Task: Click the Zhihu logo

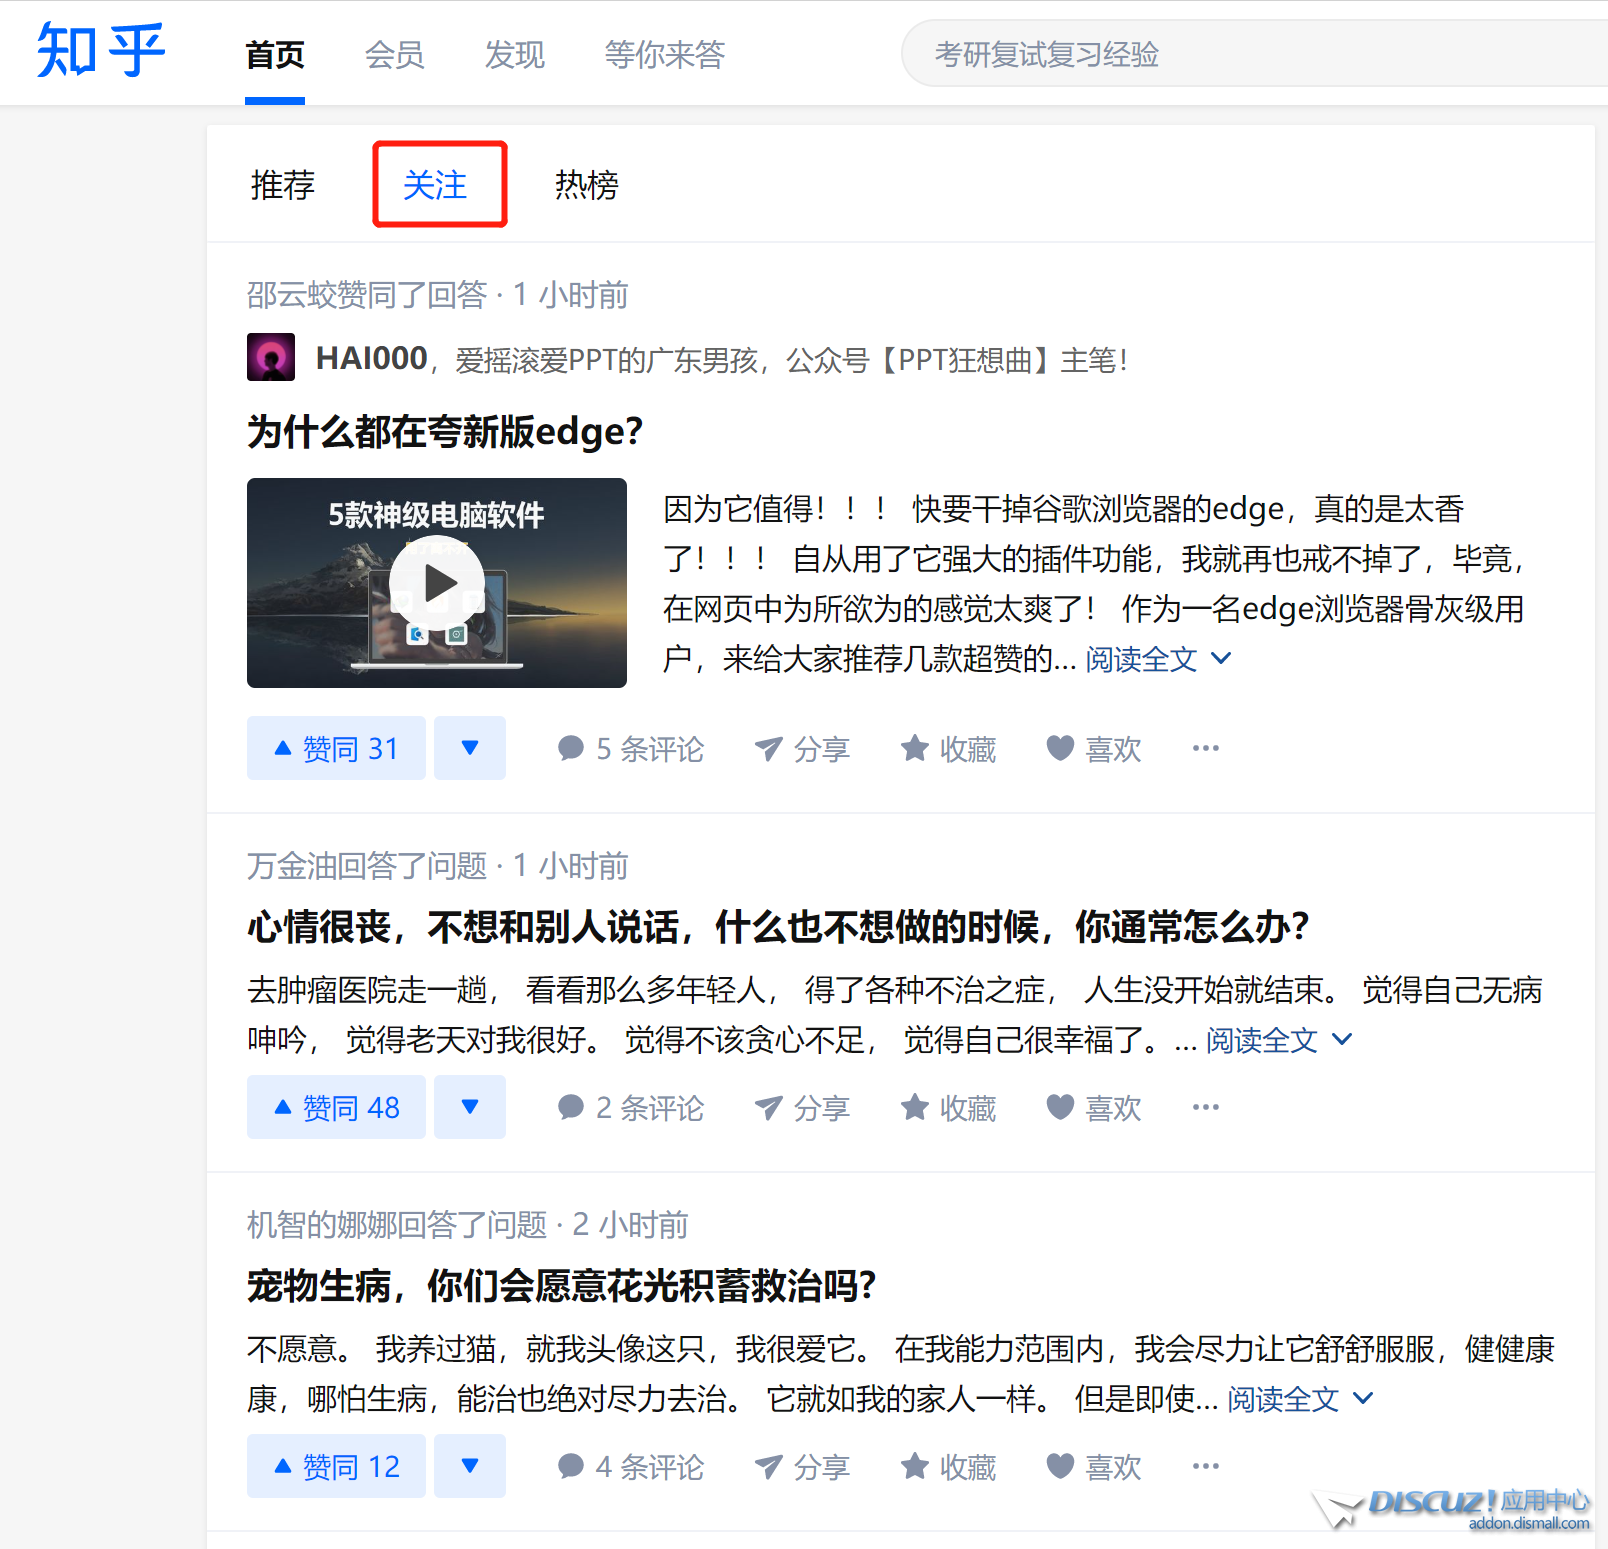Action: (100, 52)
